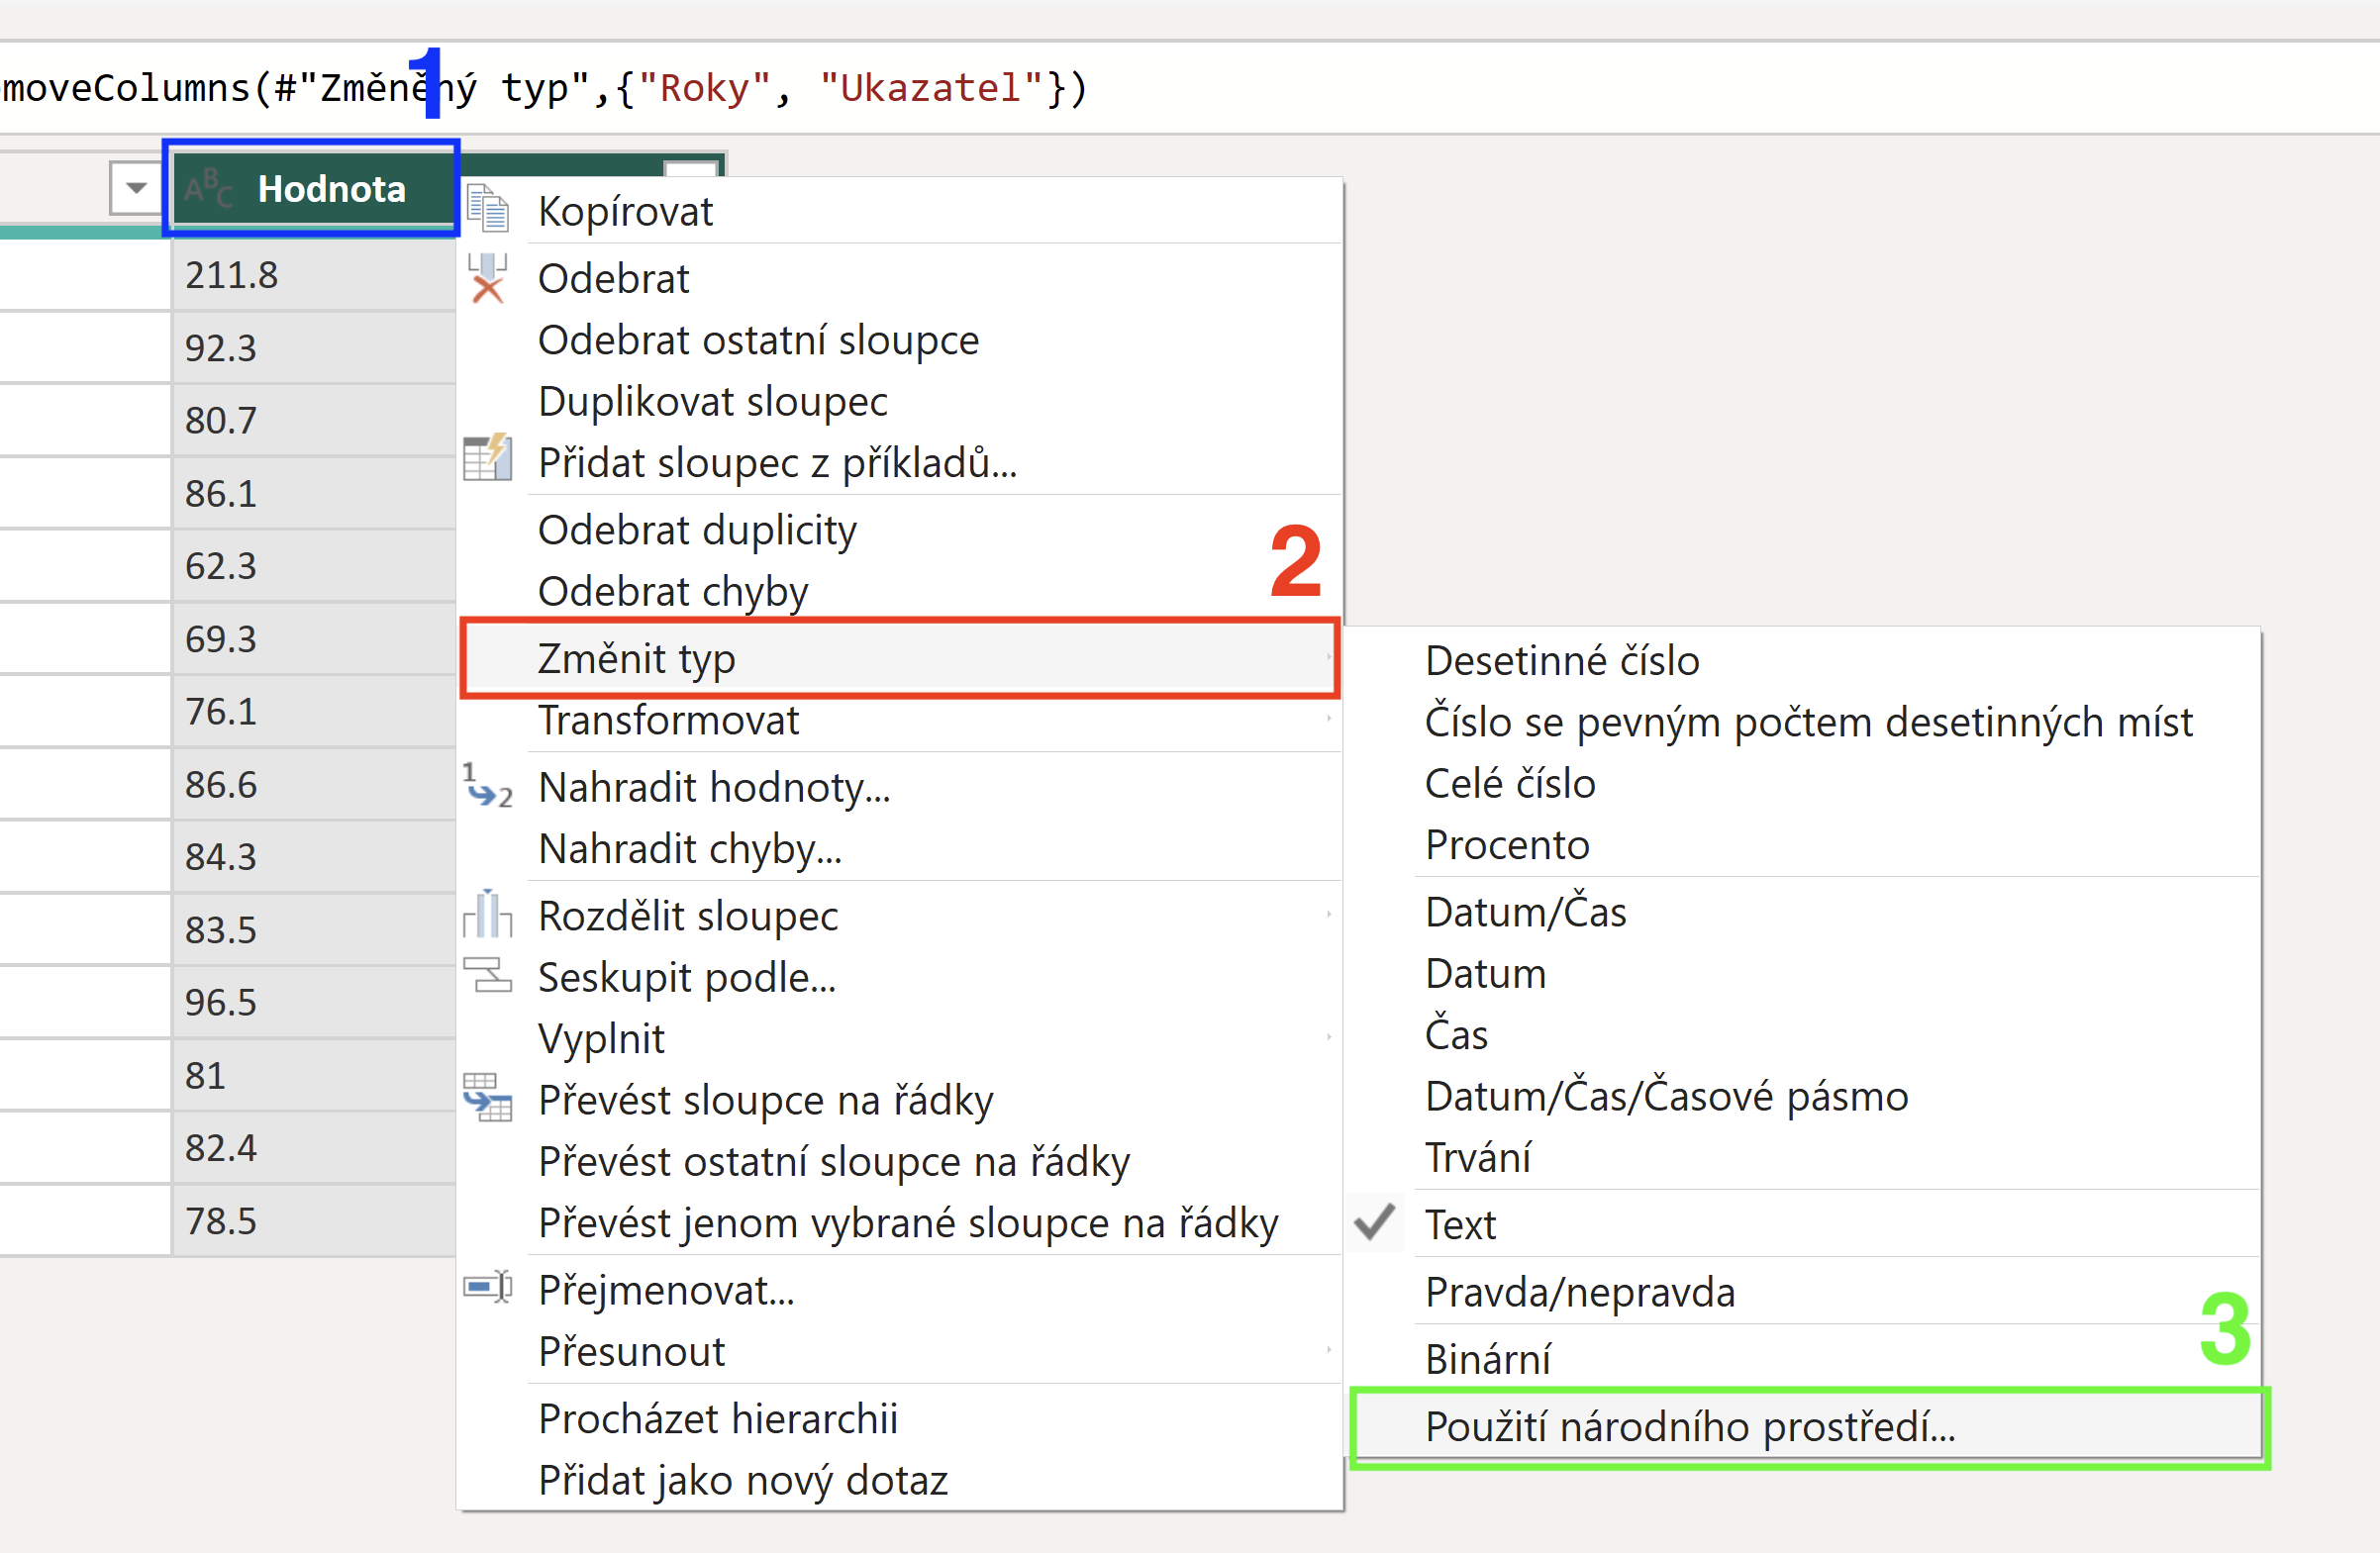The image size is (2380, 1553).
Task: Click the formula bar text field
Action: [1190, 88]
